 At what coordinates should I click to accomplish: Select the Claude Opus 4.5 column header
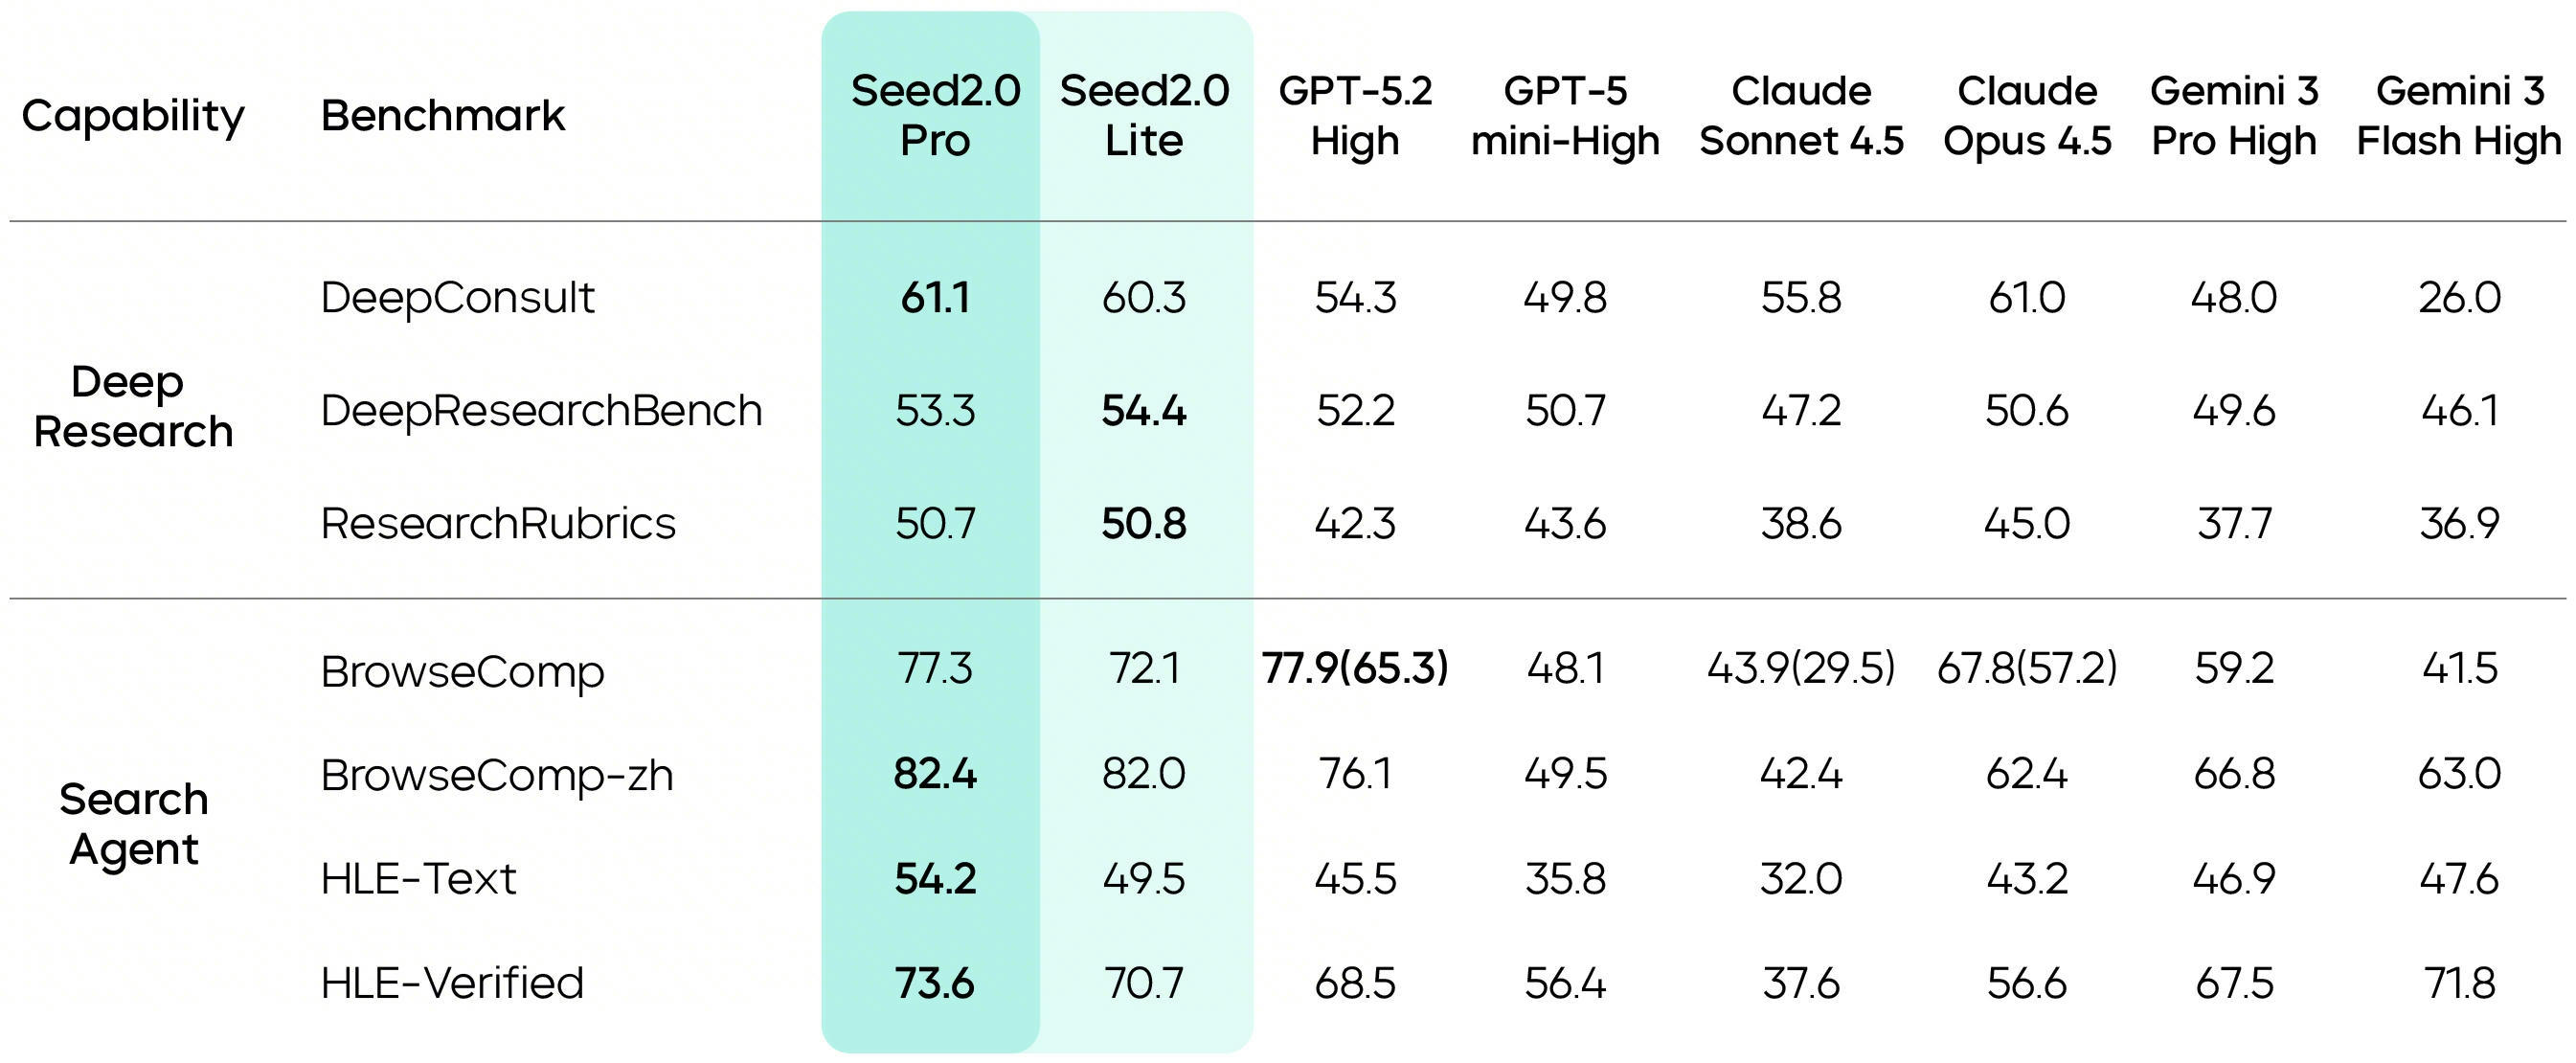tap(2027, 115)
